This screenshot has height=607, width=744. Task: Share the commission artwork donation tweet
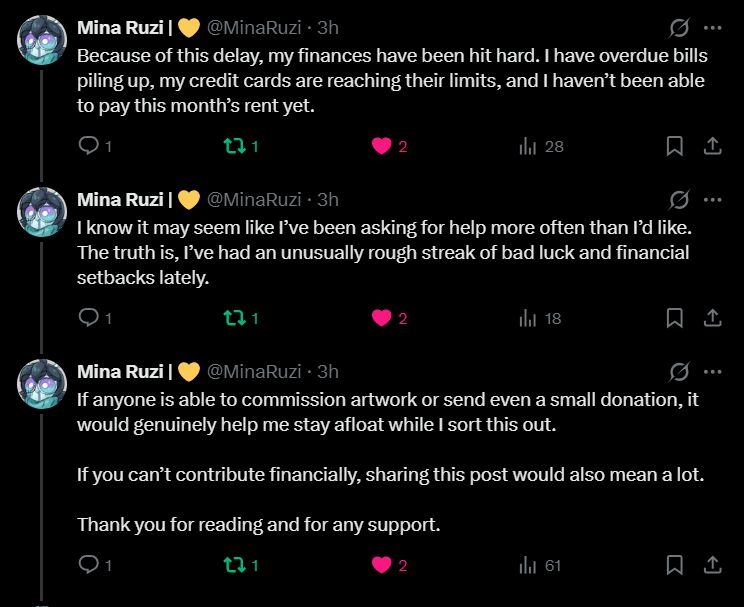click(x=712, y=566)
